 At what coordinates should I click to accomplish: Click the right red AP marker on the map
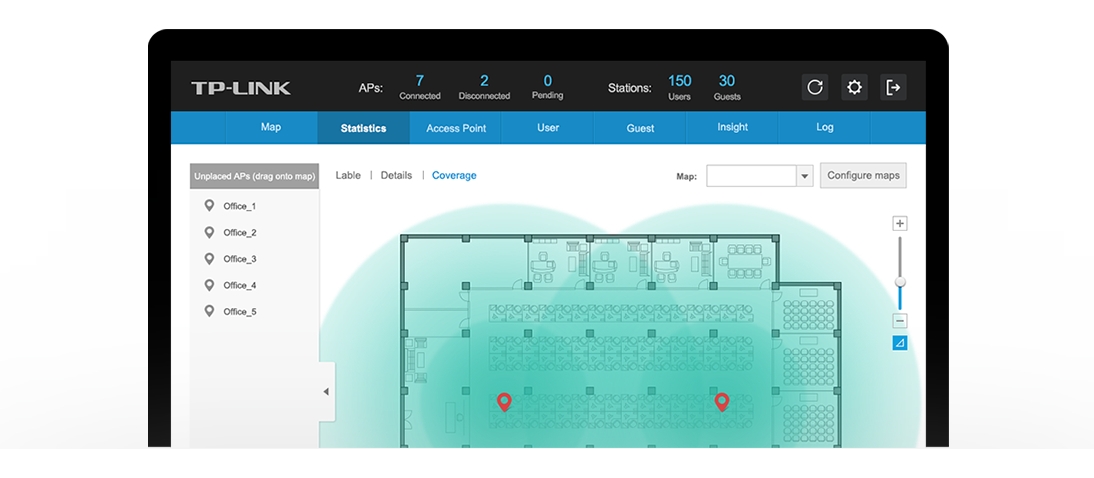(722, 401)
